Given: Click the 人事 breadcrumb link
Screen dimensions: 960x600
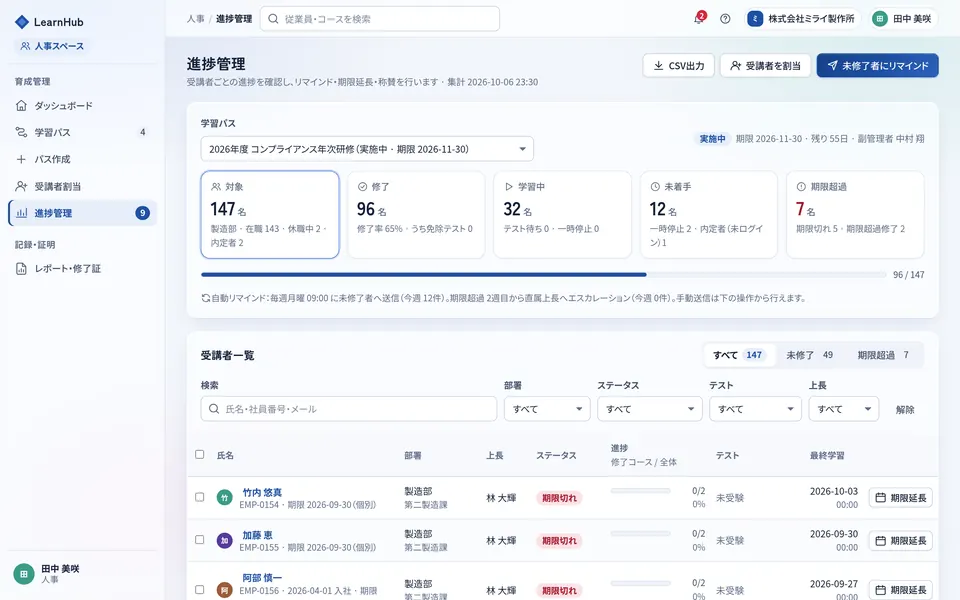Looking at the screenshot, I should pyautogui.click(x=195, y=19).
